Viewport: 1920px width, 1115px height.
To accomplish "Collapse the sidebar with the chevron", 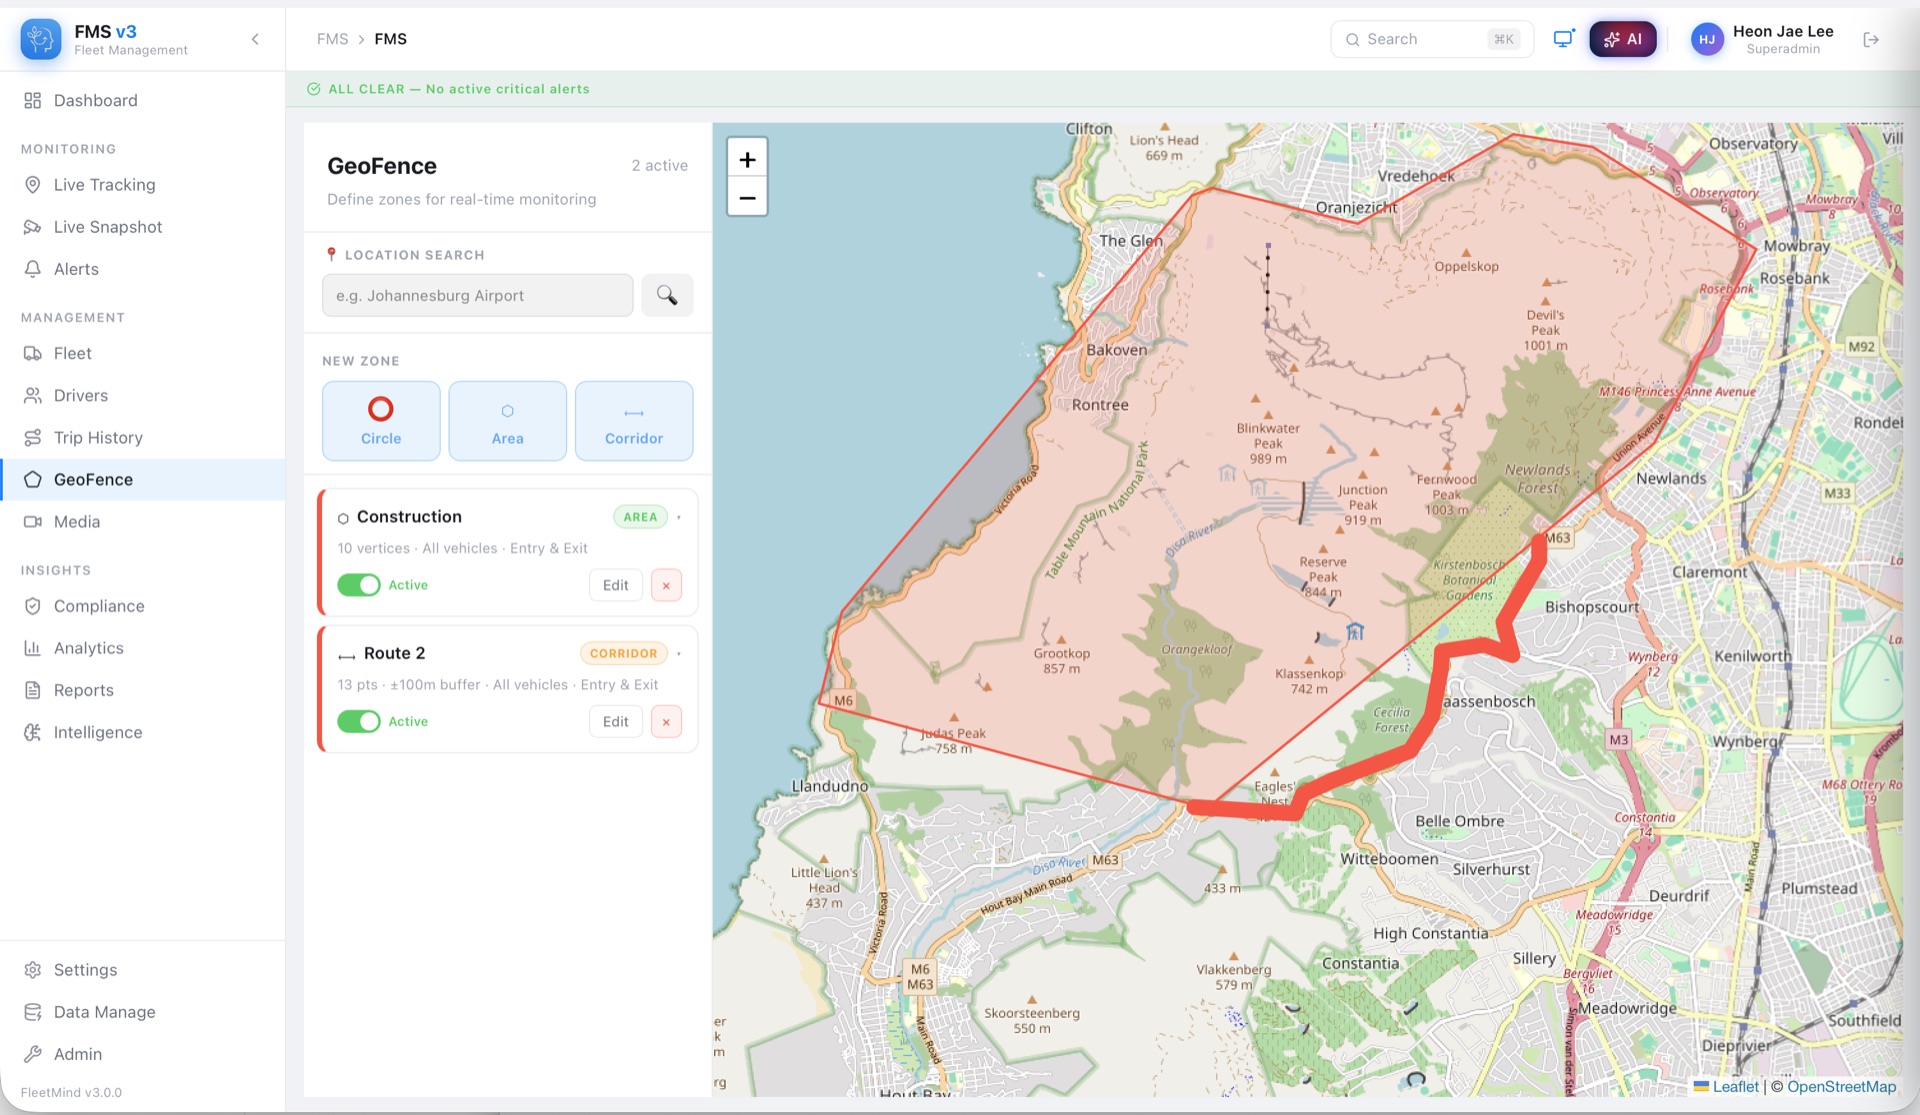I will coord(254,39).
